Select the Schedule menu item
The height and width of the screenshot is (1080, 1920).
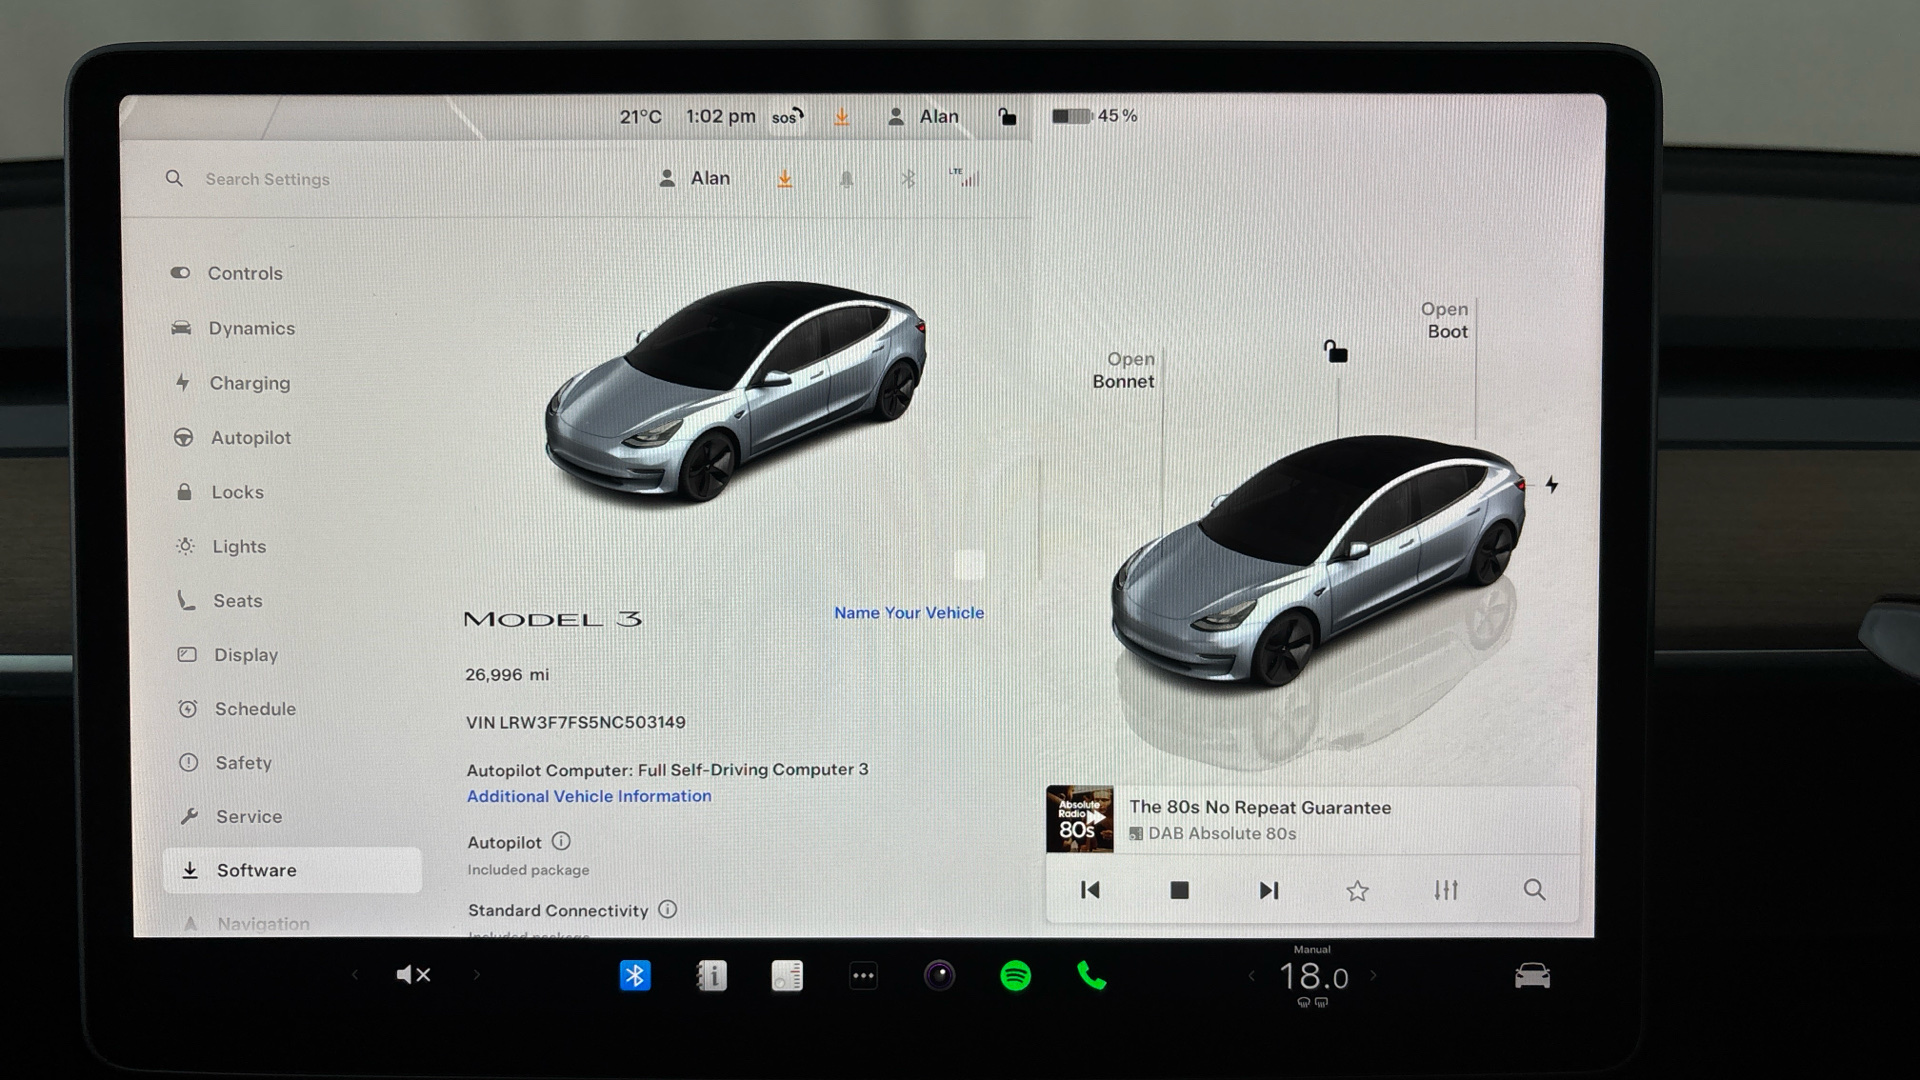tap(237, 709)
